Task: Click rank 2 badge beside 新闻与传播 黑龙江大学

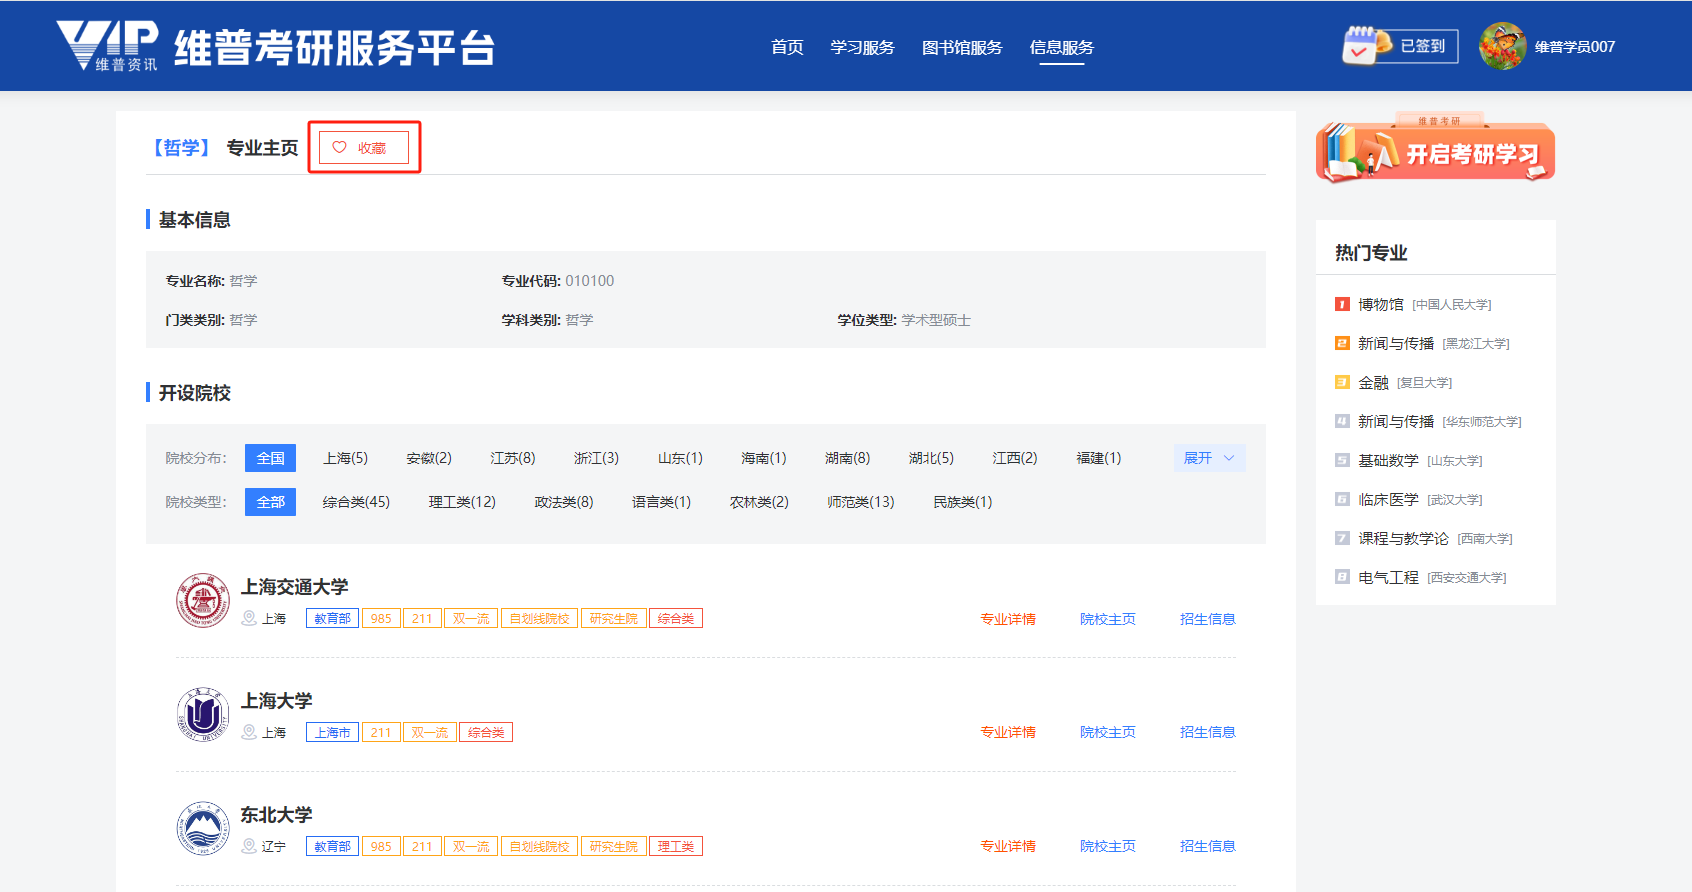Action: [x=1342, y=343]
